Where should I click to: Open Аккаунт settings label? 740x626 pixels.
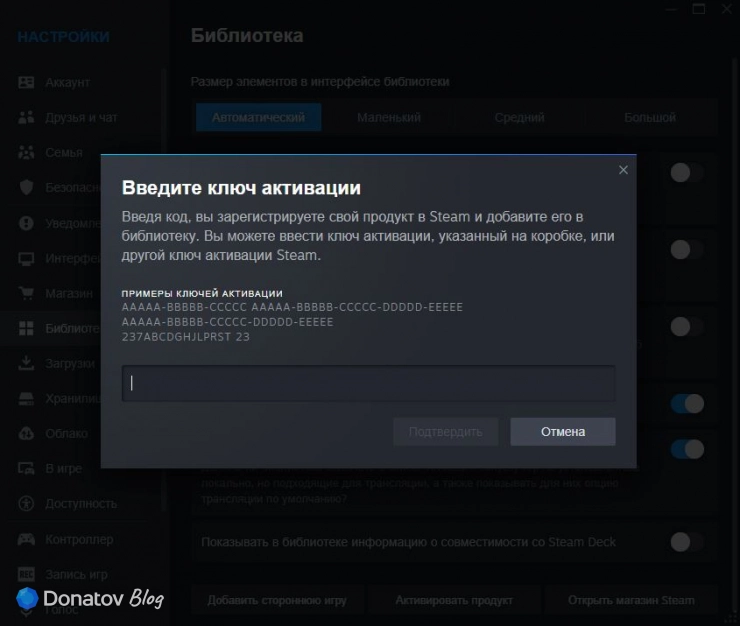point(67,82)
